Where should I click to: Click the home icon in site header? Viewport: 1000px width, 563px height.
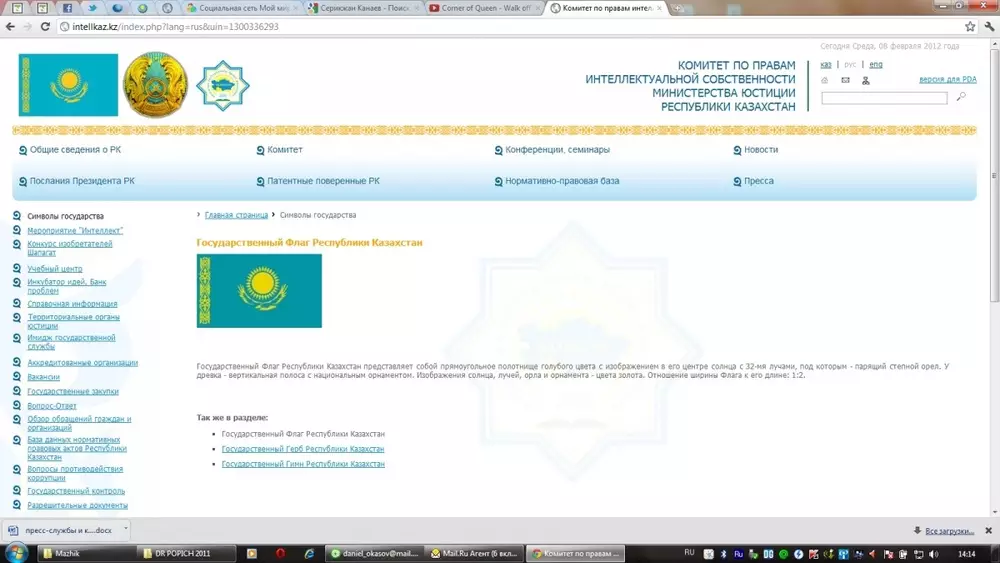[825, 80]
